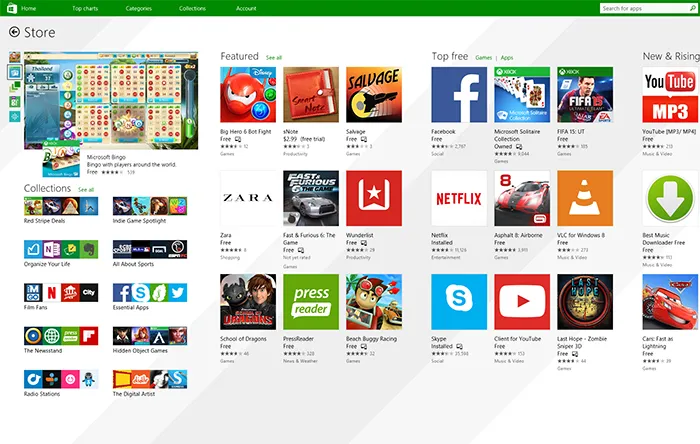The height and width of the screenshot is (444, 700).
Task: Select the VLC for Windows 8 icon
Action: tap(585, 198)
